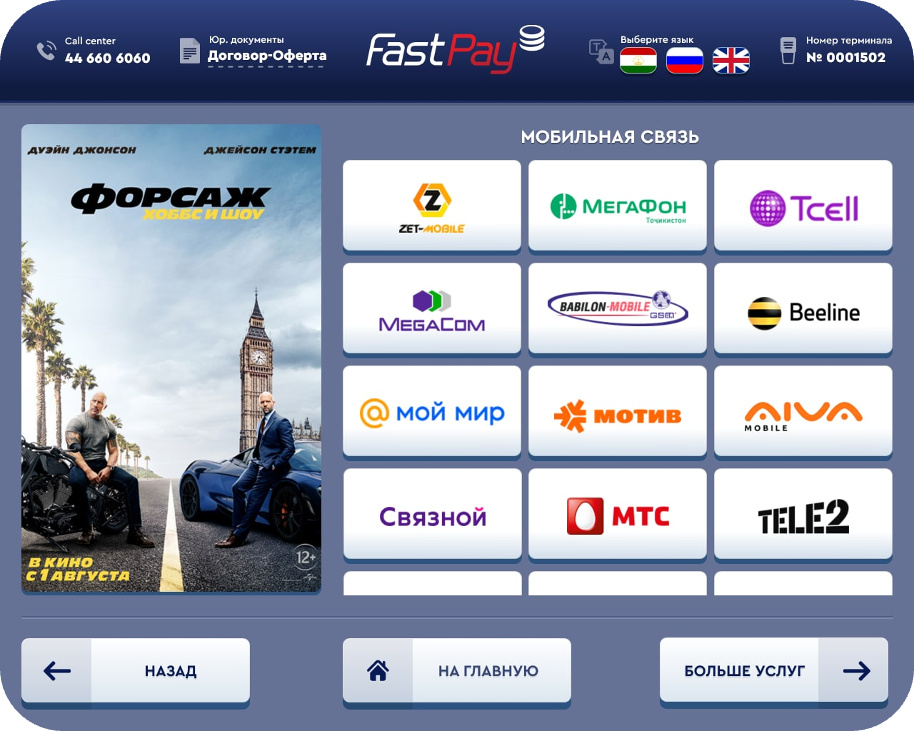
Task: Open the Договор-Оферта legal document link
Action: 267,56
